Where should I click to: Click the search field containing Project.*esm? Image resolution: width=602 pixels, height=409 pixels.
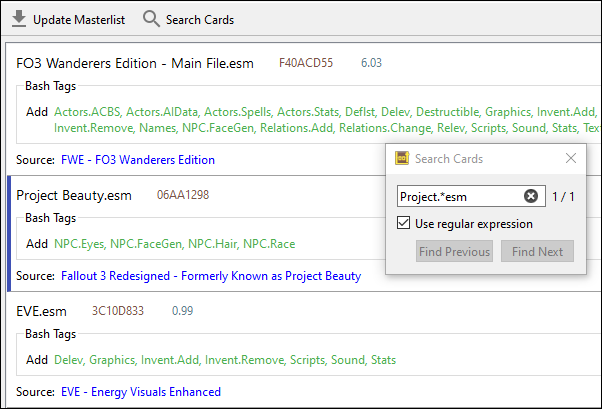click(x=471, y=196)
